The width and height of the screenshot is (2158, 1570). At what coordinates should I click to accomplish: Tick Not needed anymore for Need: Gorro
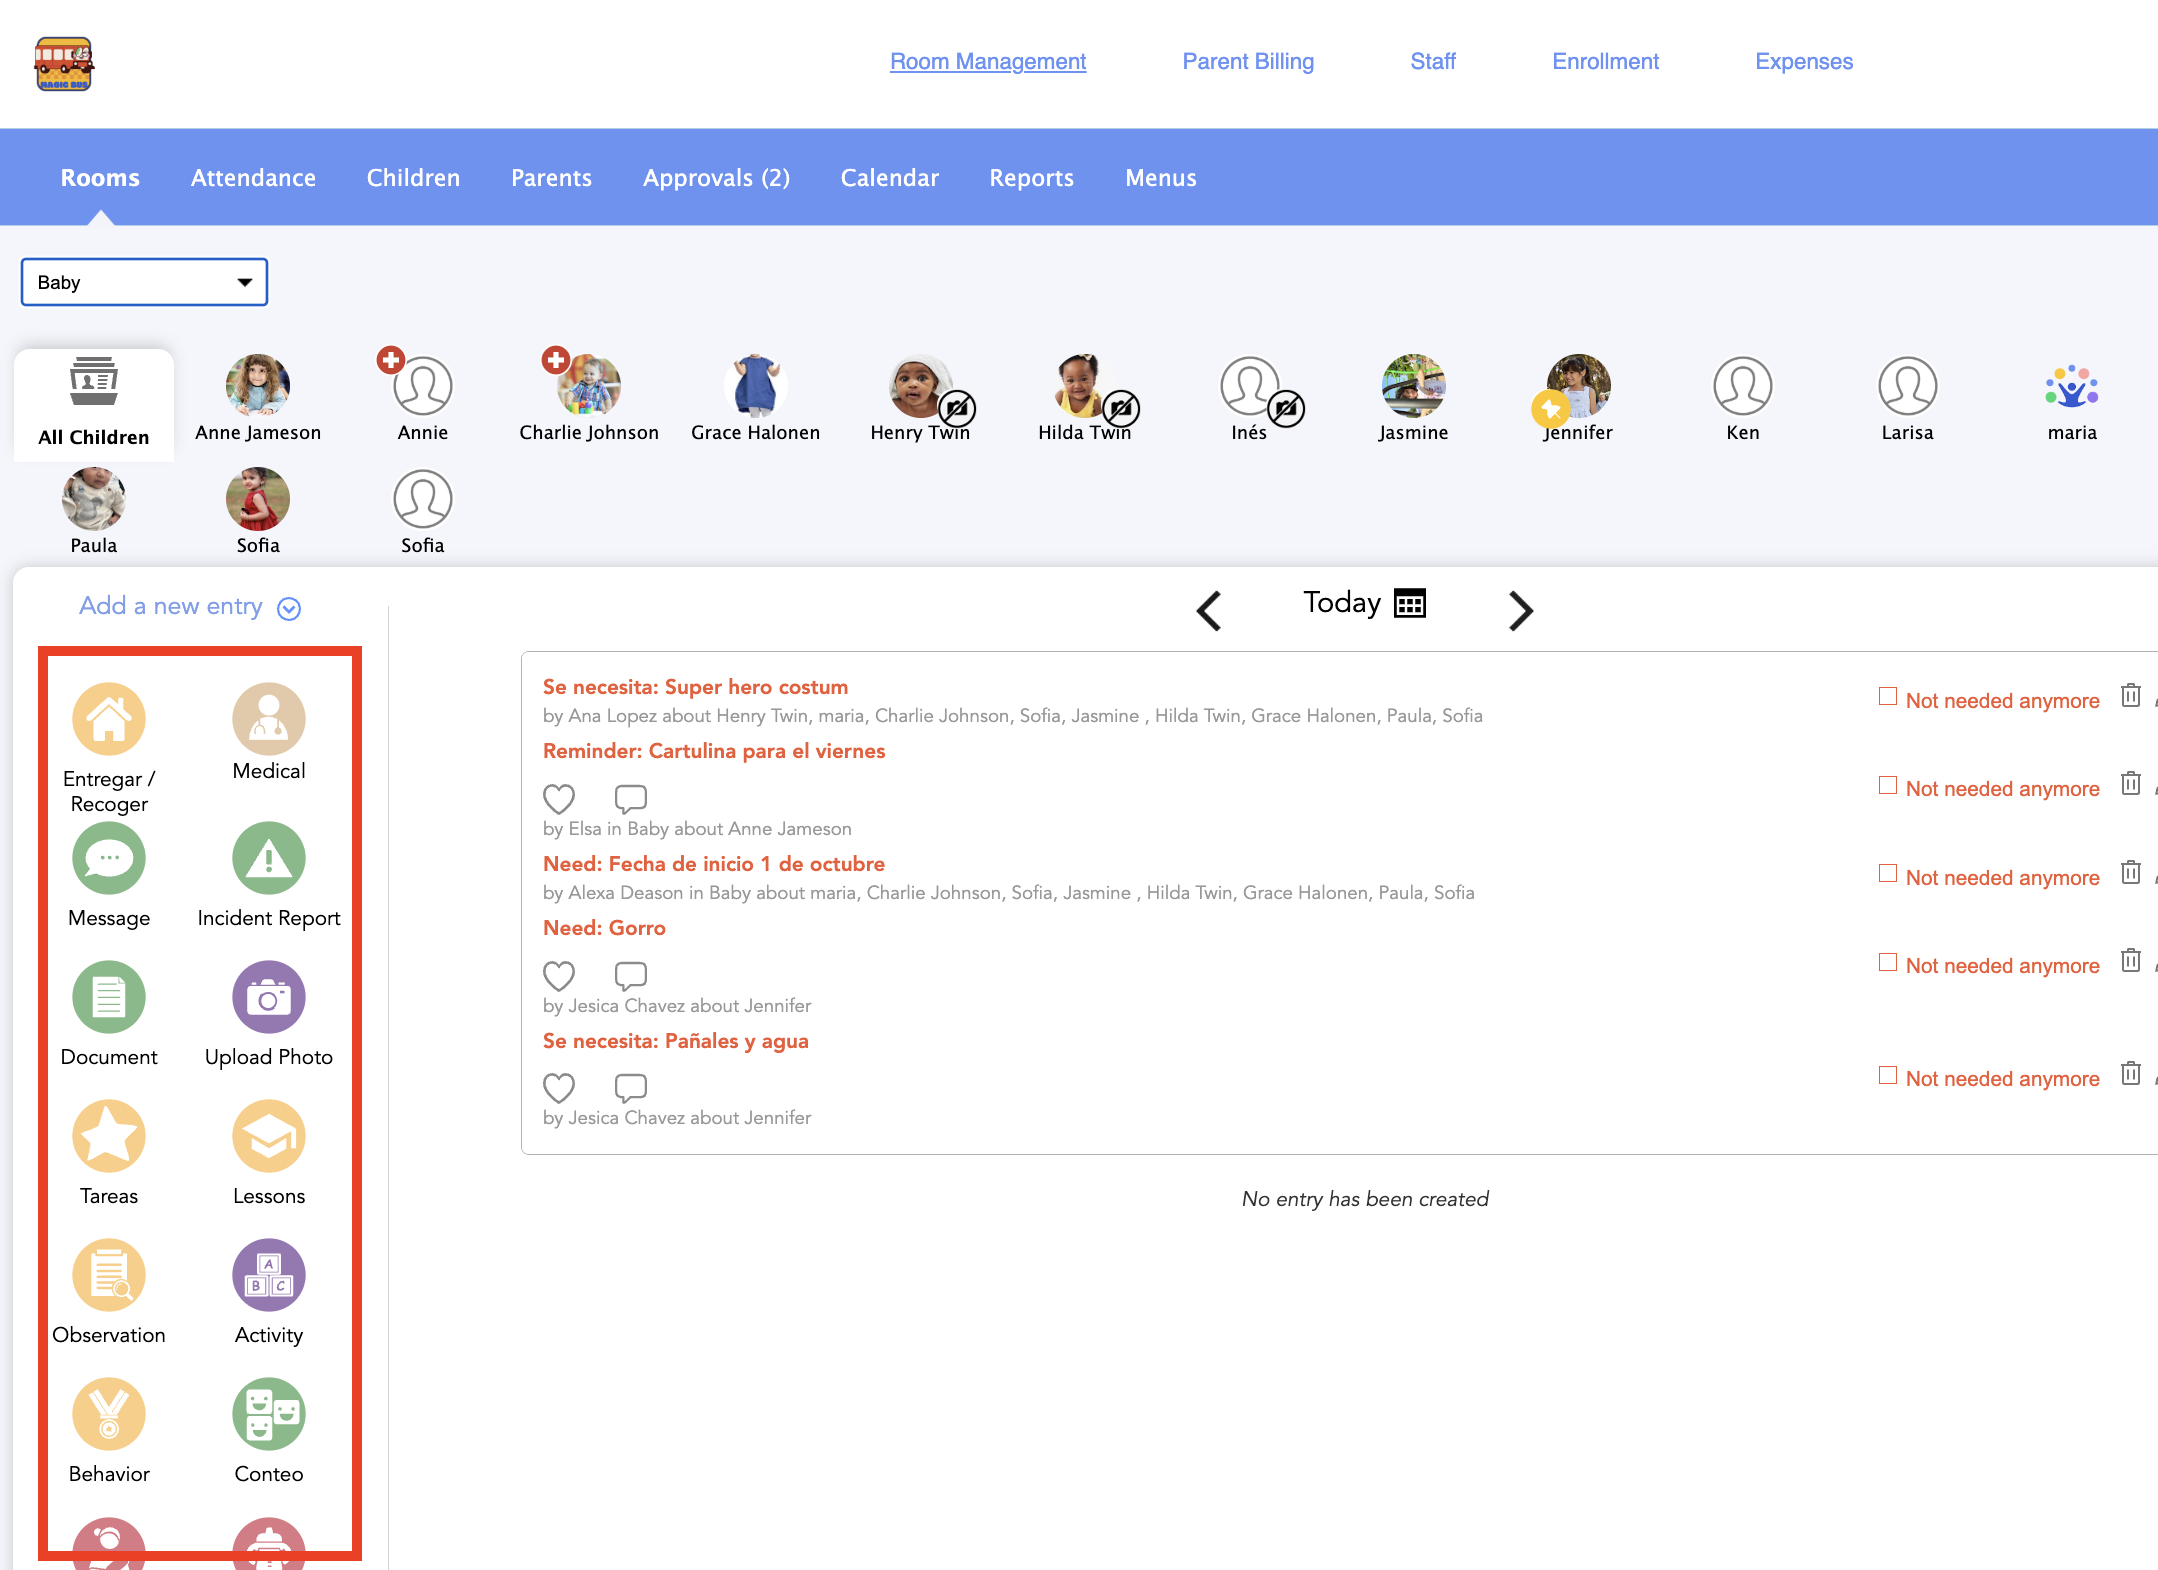pos(1888,962)
